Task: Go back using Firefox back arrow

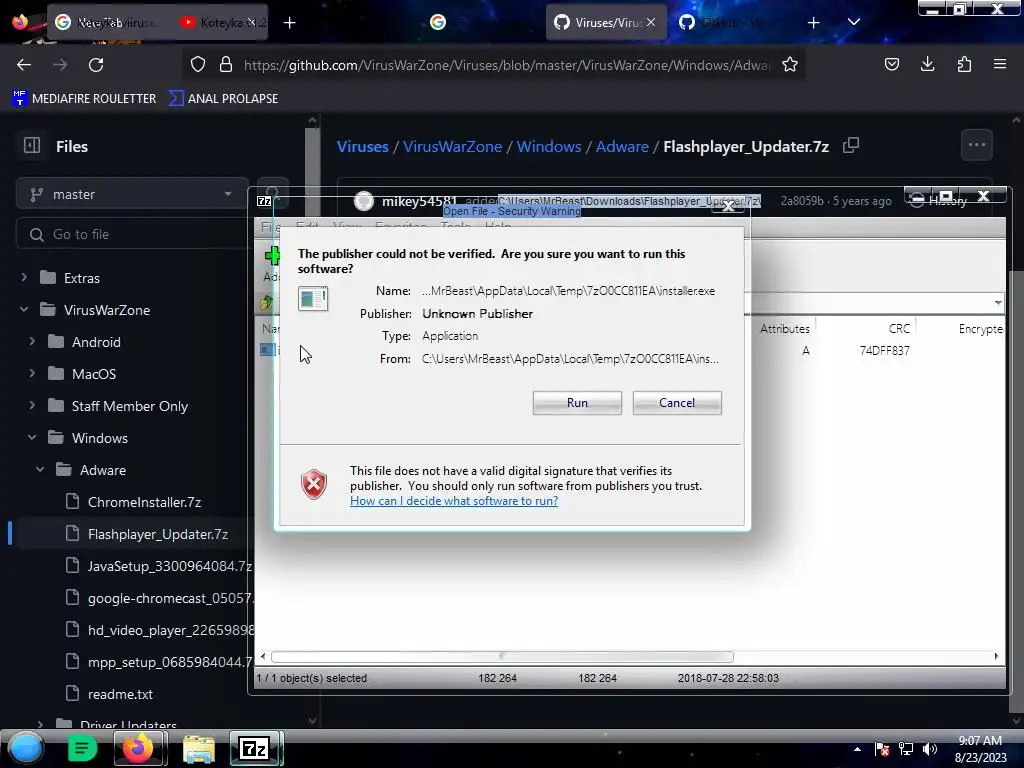Action: tap(24, 65)
